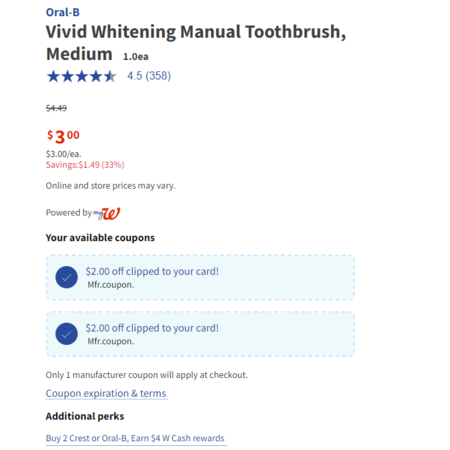Click the first Mfr.coupon label
The width and height of the screenshot is (450, 450).
pos(111,285)
